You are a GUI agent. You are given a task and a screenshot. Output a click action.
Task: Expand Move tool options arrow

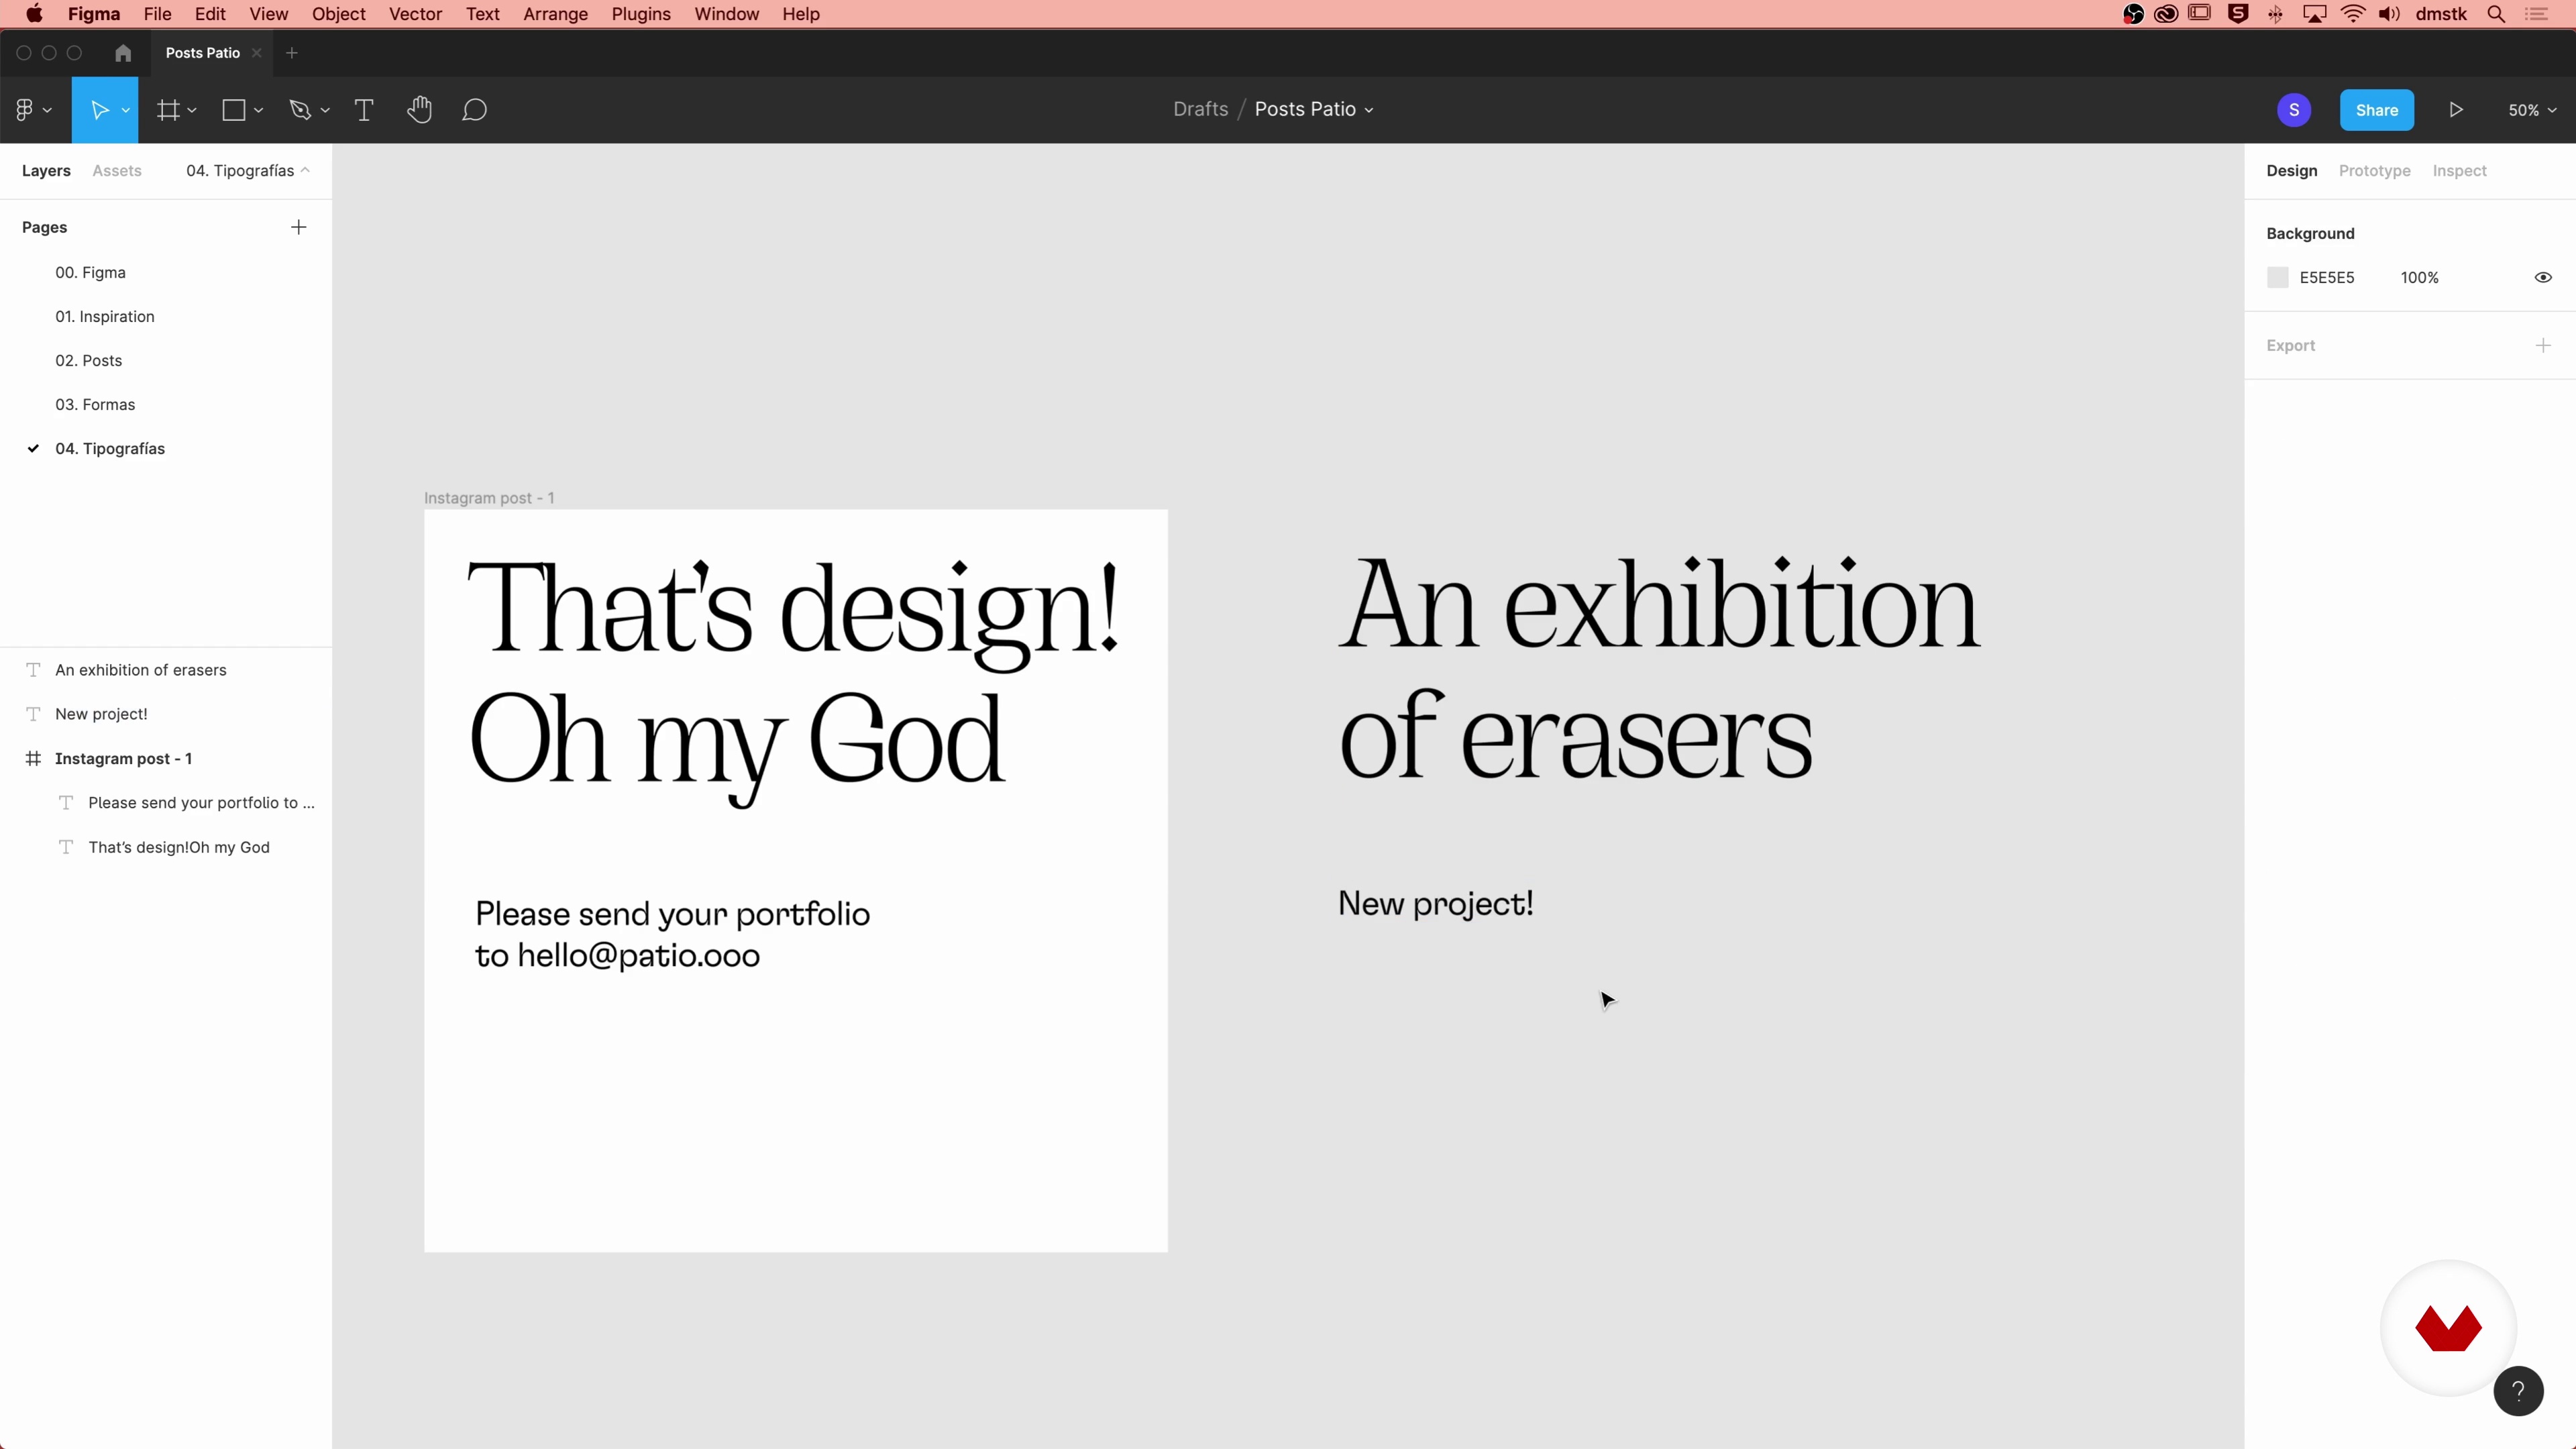125,110
